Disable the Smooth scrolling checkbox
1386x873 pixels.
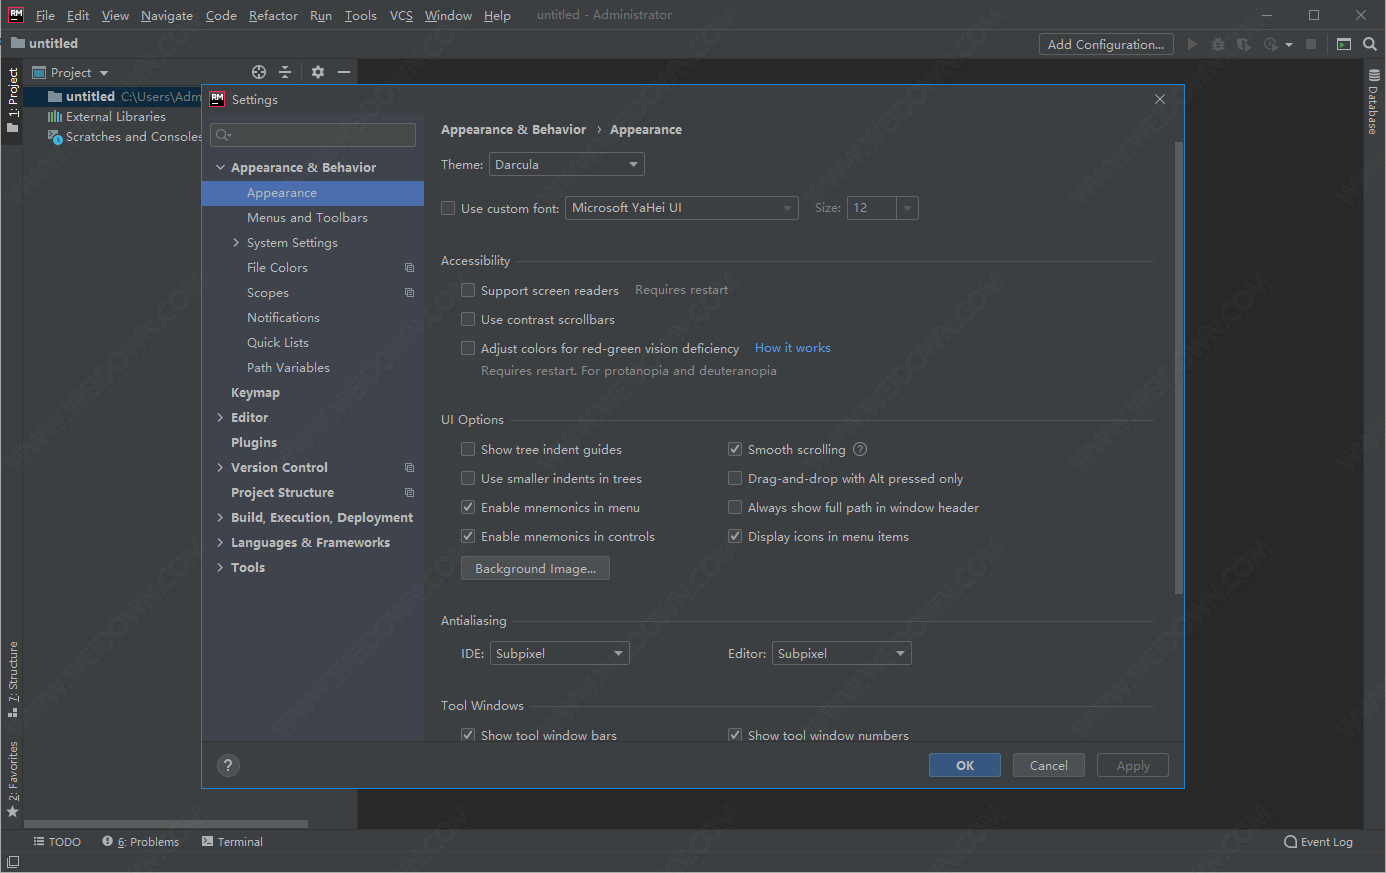(735, 450)
